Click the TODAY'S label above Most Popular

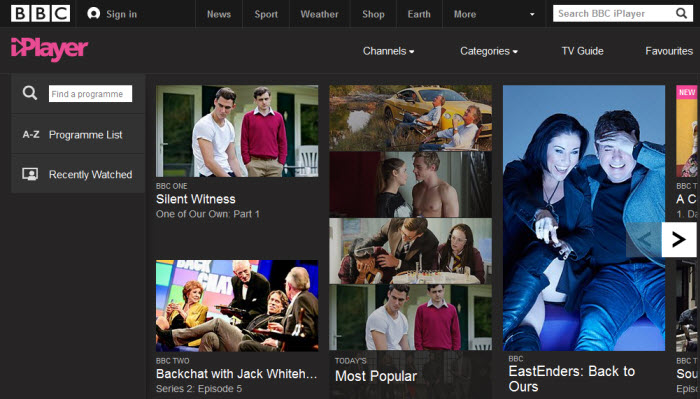350,361
